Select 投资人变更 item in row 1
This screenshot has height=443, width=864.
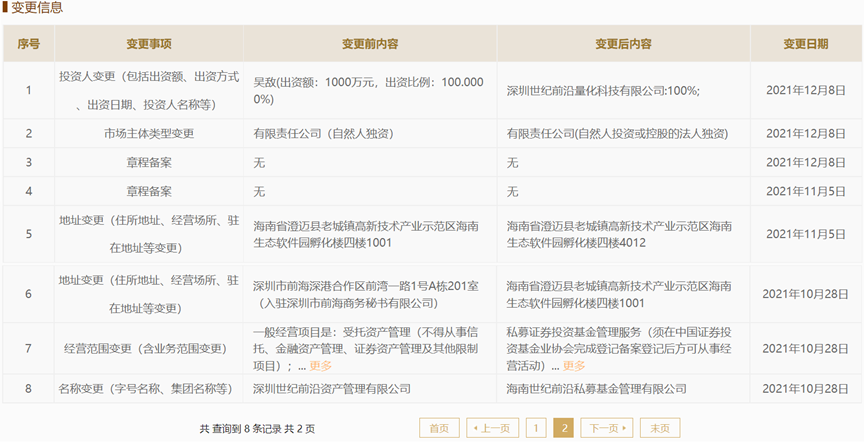(x=149, y=90)
